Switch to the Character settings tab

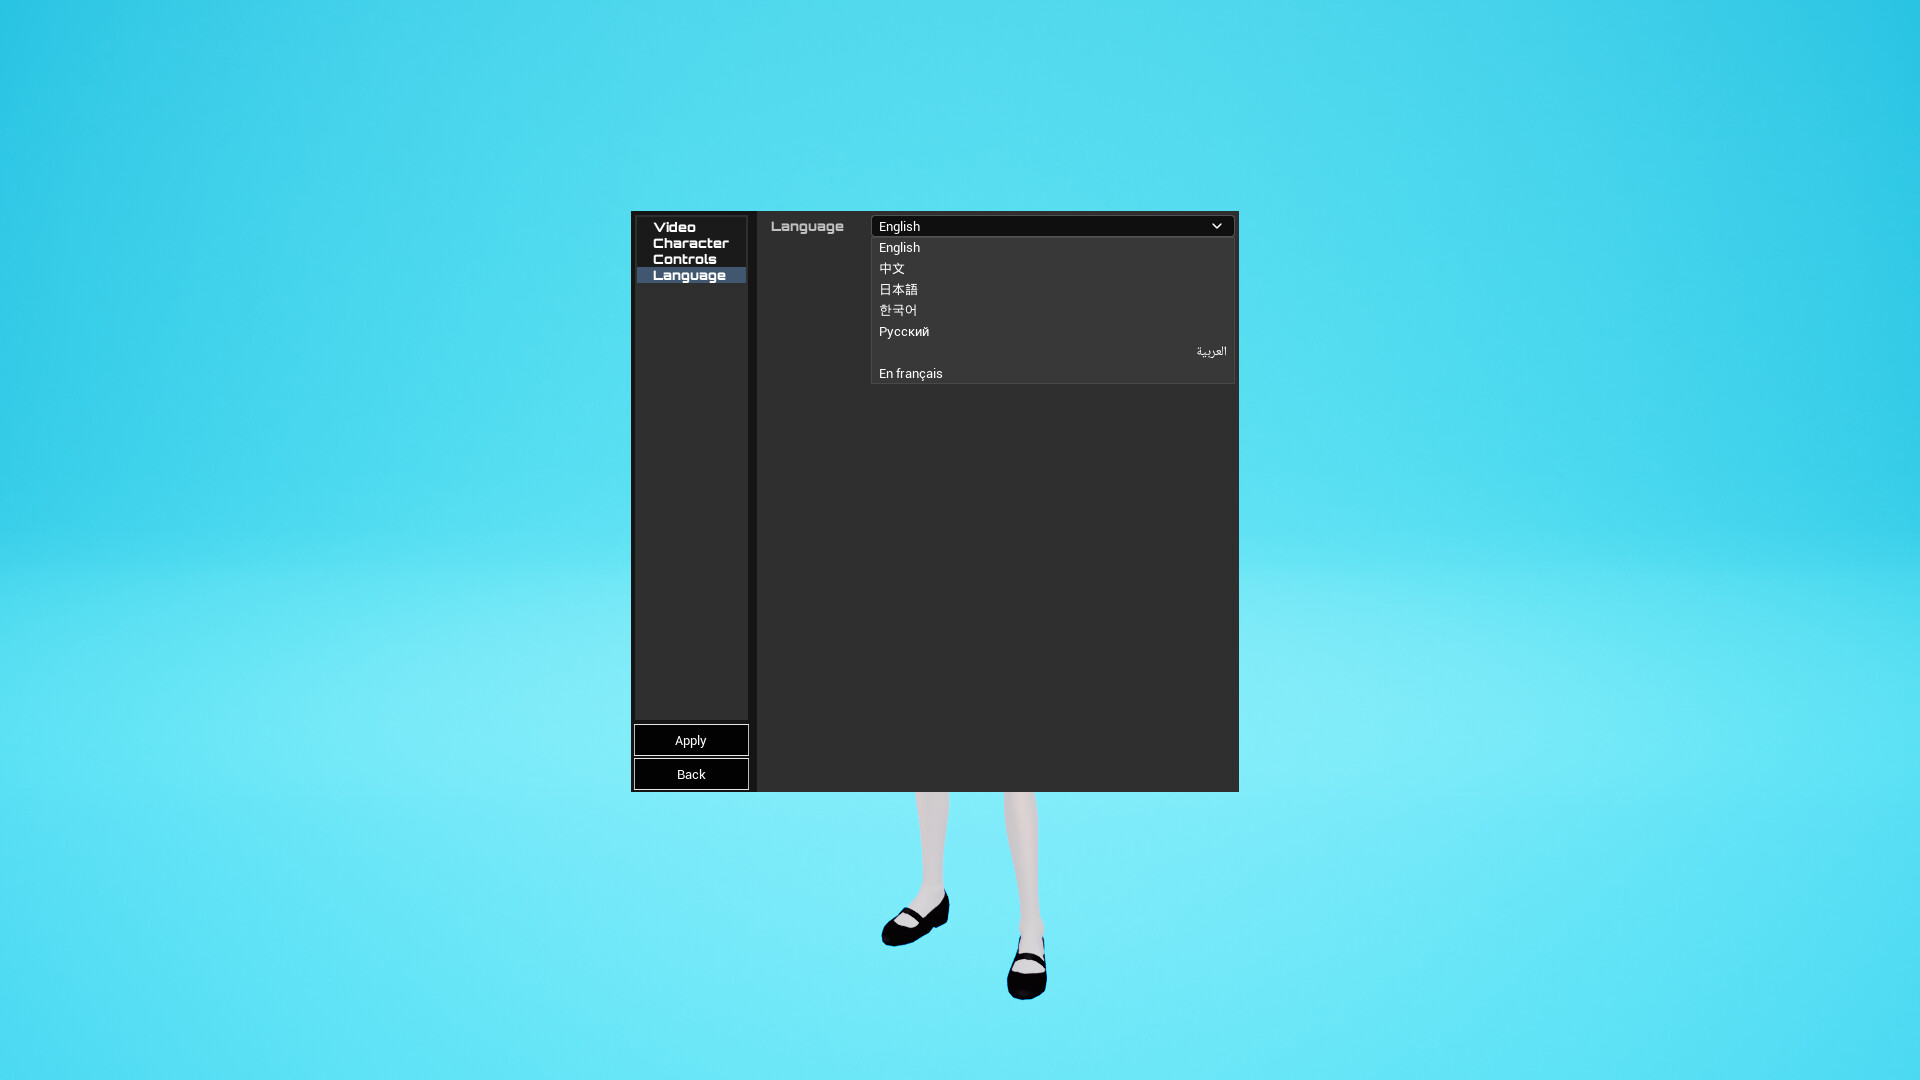point(690,243)
